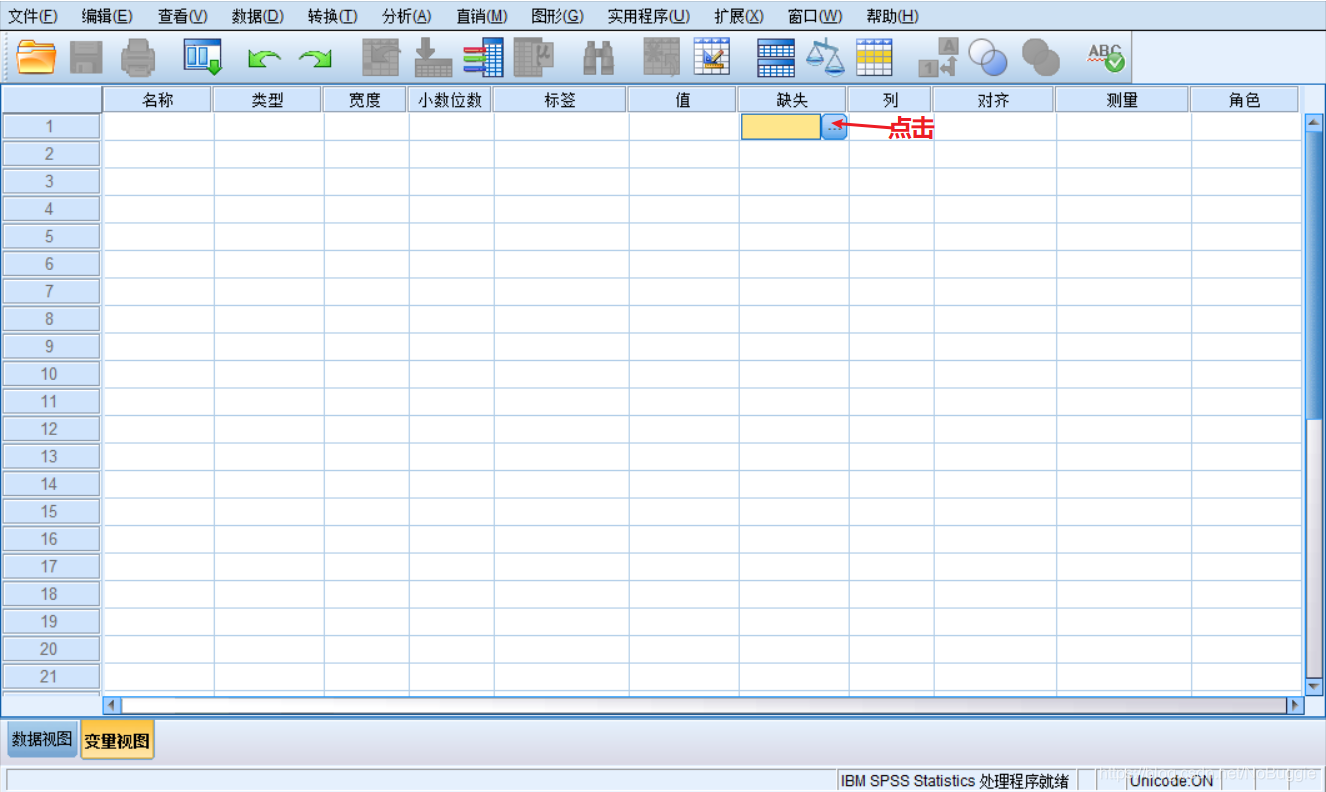Select row header number 10
This screenshot has width=1326, height=792.
(x=51, y=374)
